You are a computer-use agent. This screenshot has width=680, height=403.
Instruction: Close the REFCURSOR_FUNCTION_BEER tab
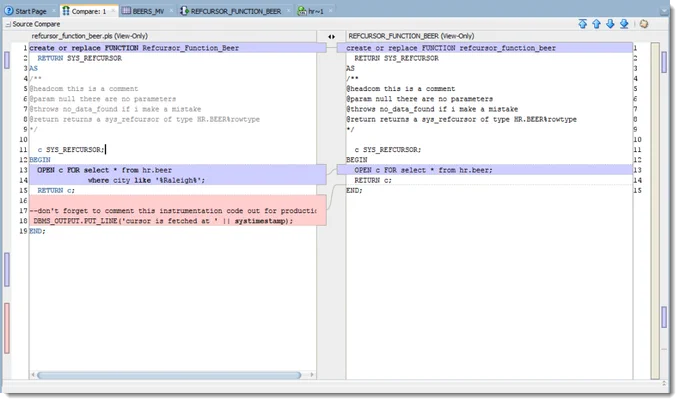[288, 11]
